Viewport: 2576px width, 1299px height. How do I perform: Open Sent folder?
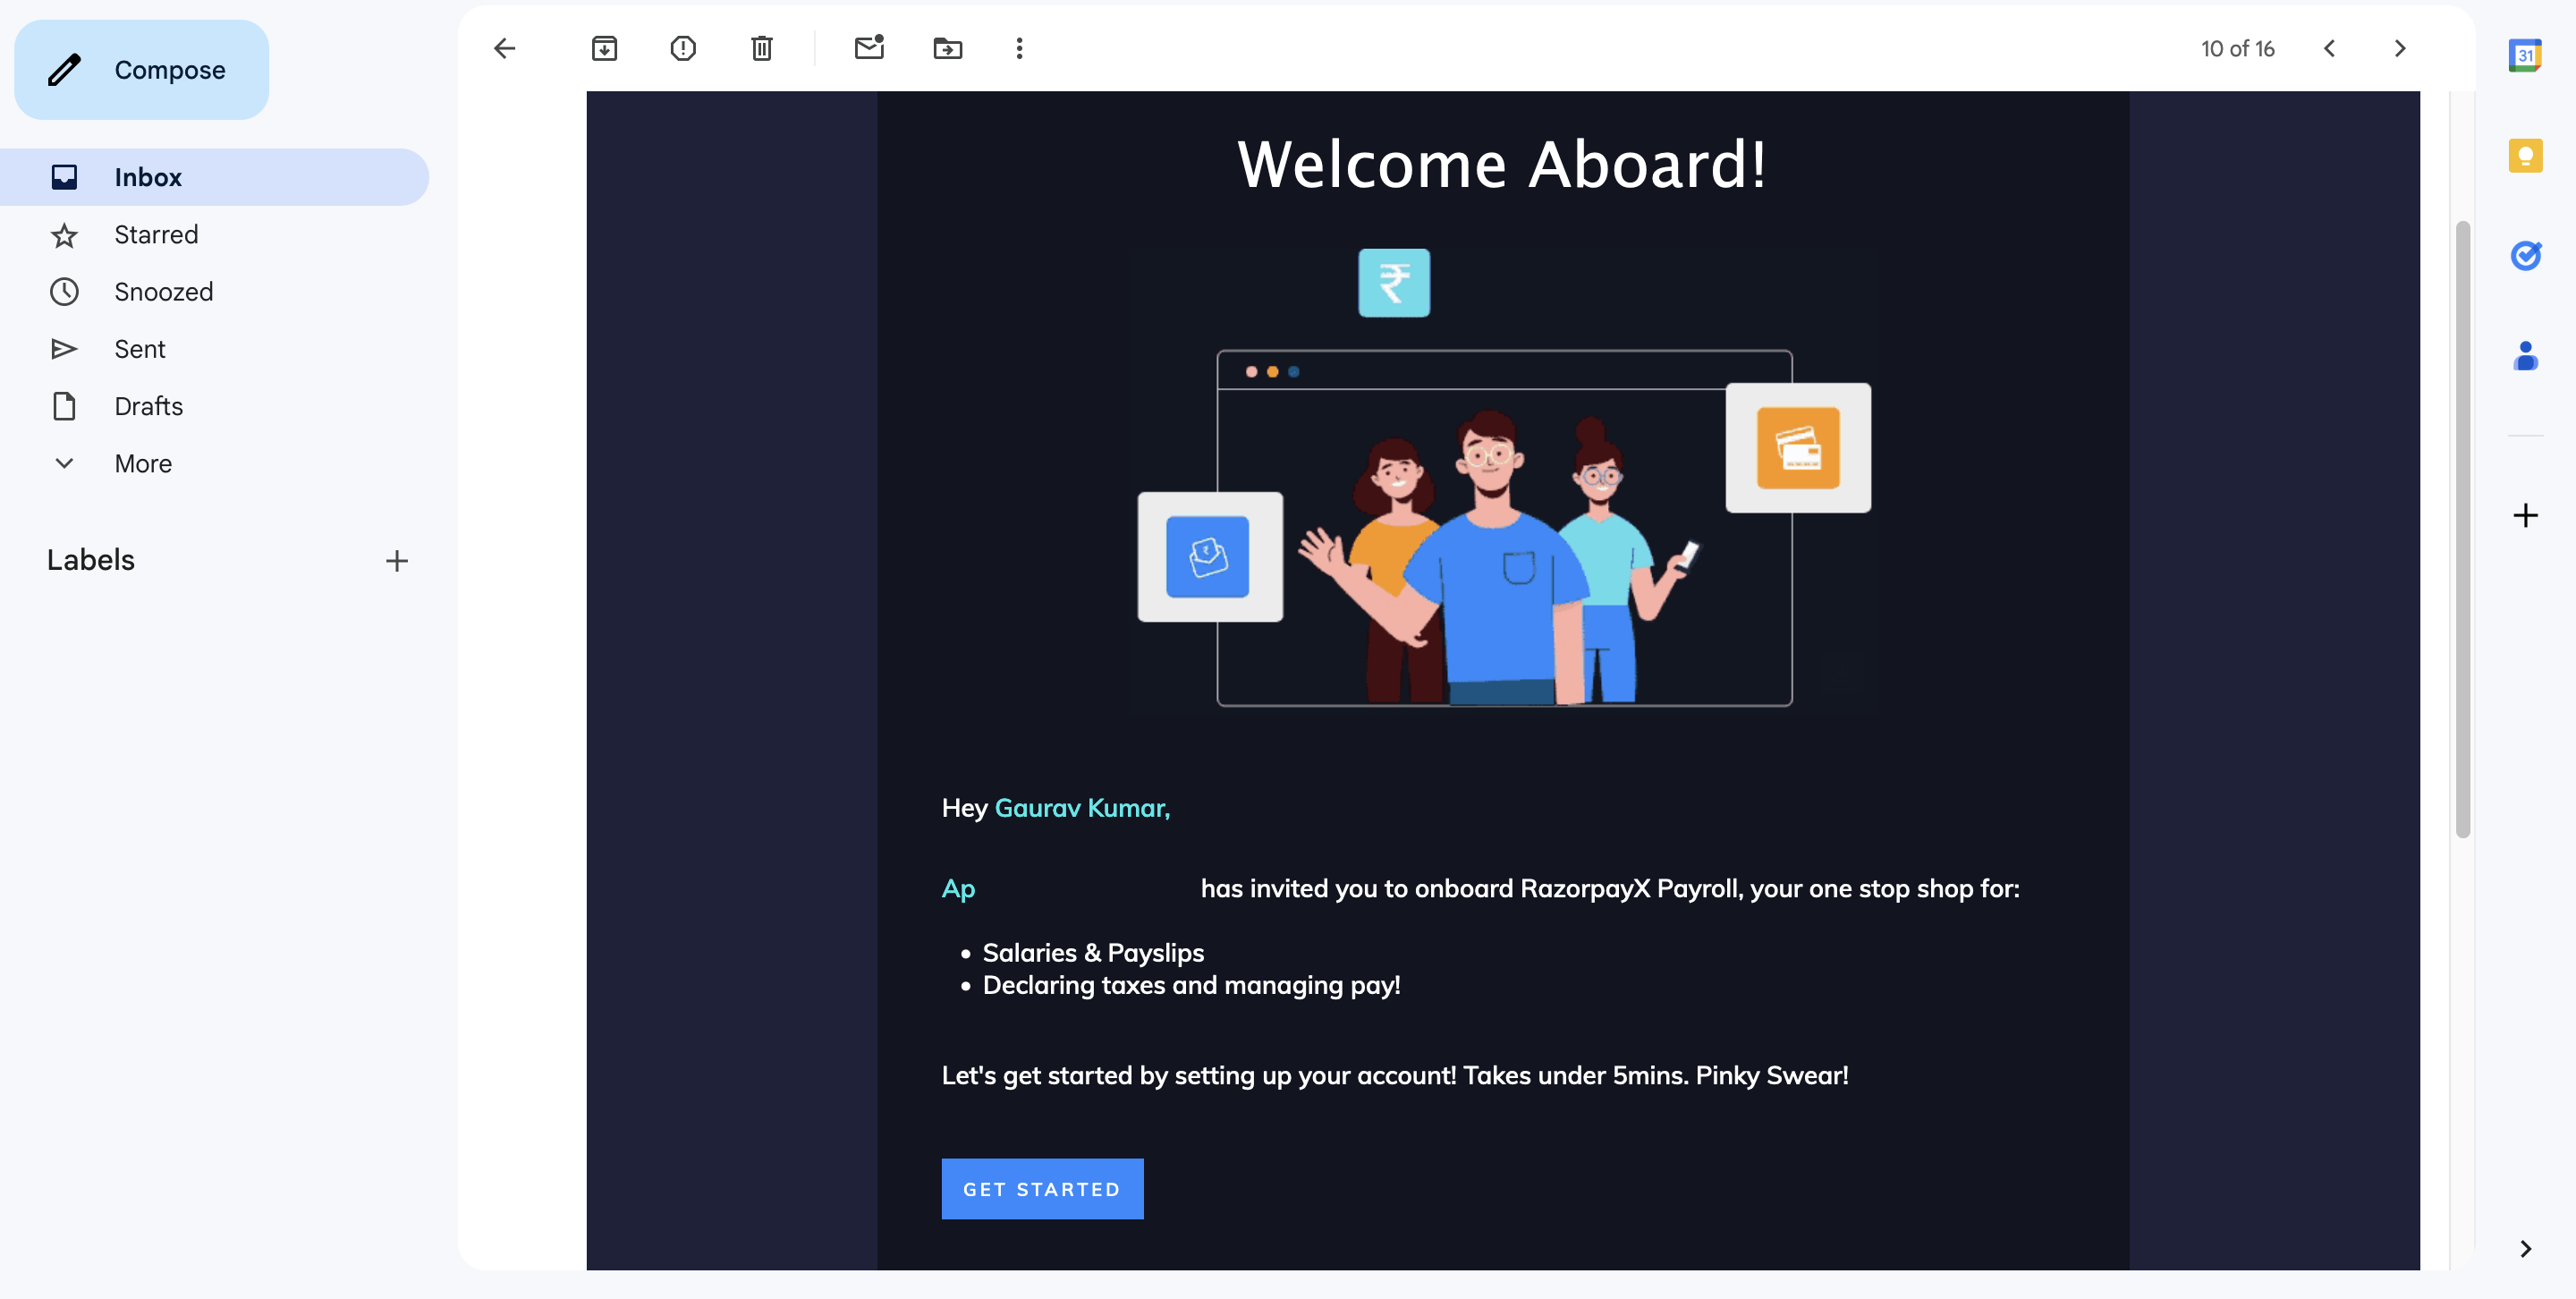point(139,348)
